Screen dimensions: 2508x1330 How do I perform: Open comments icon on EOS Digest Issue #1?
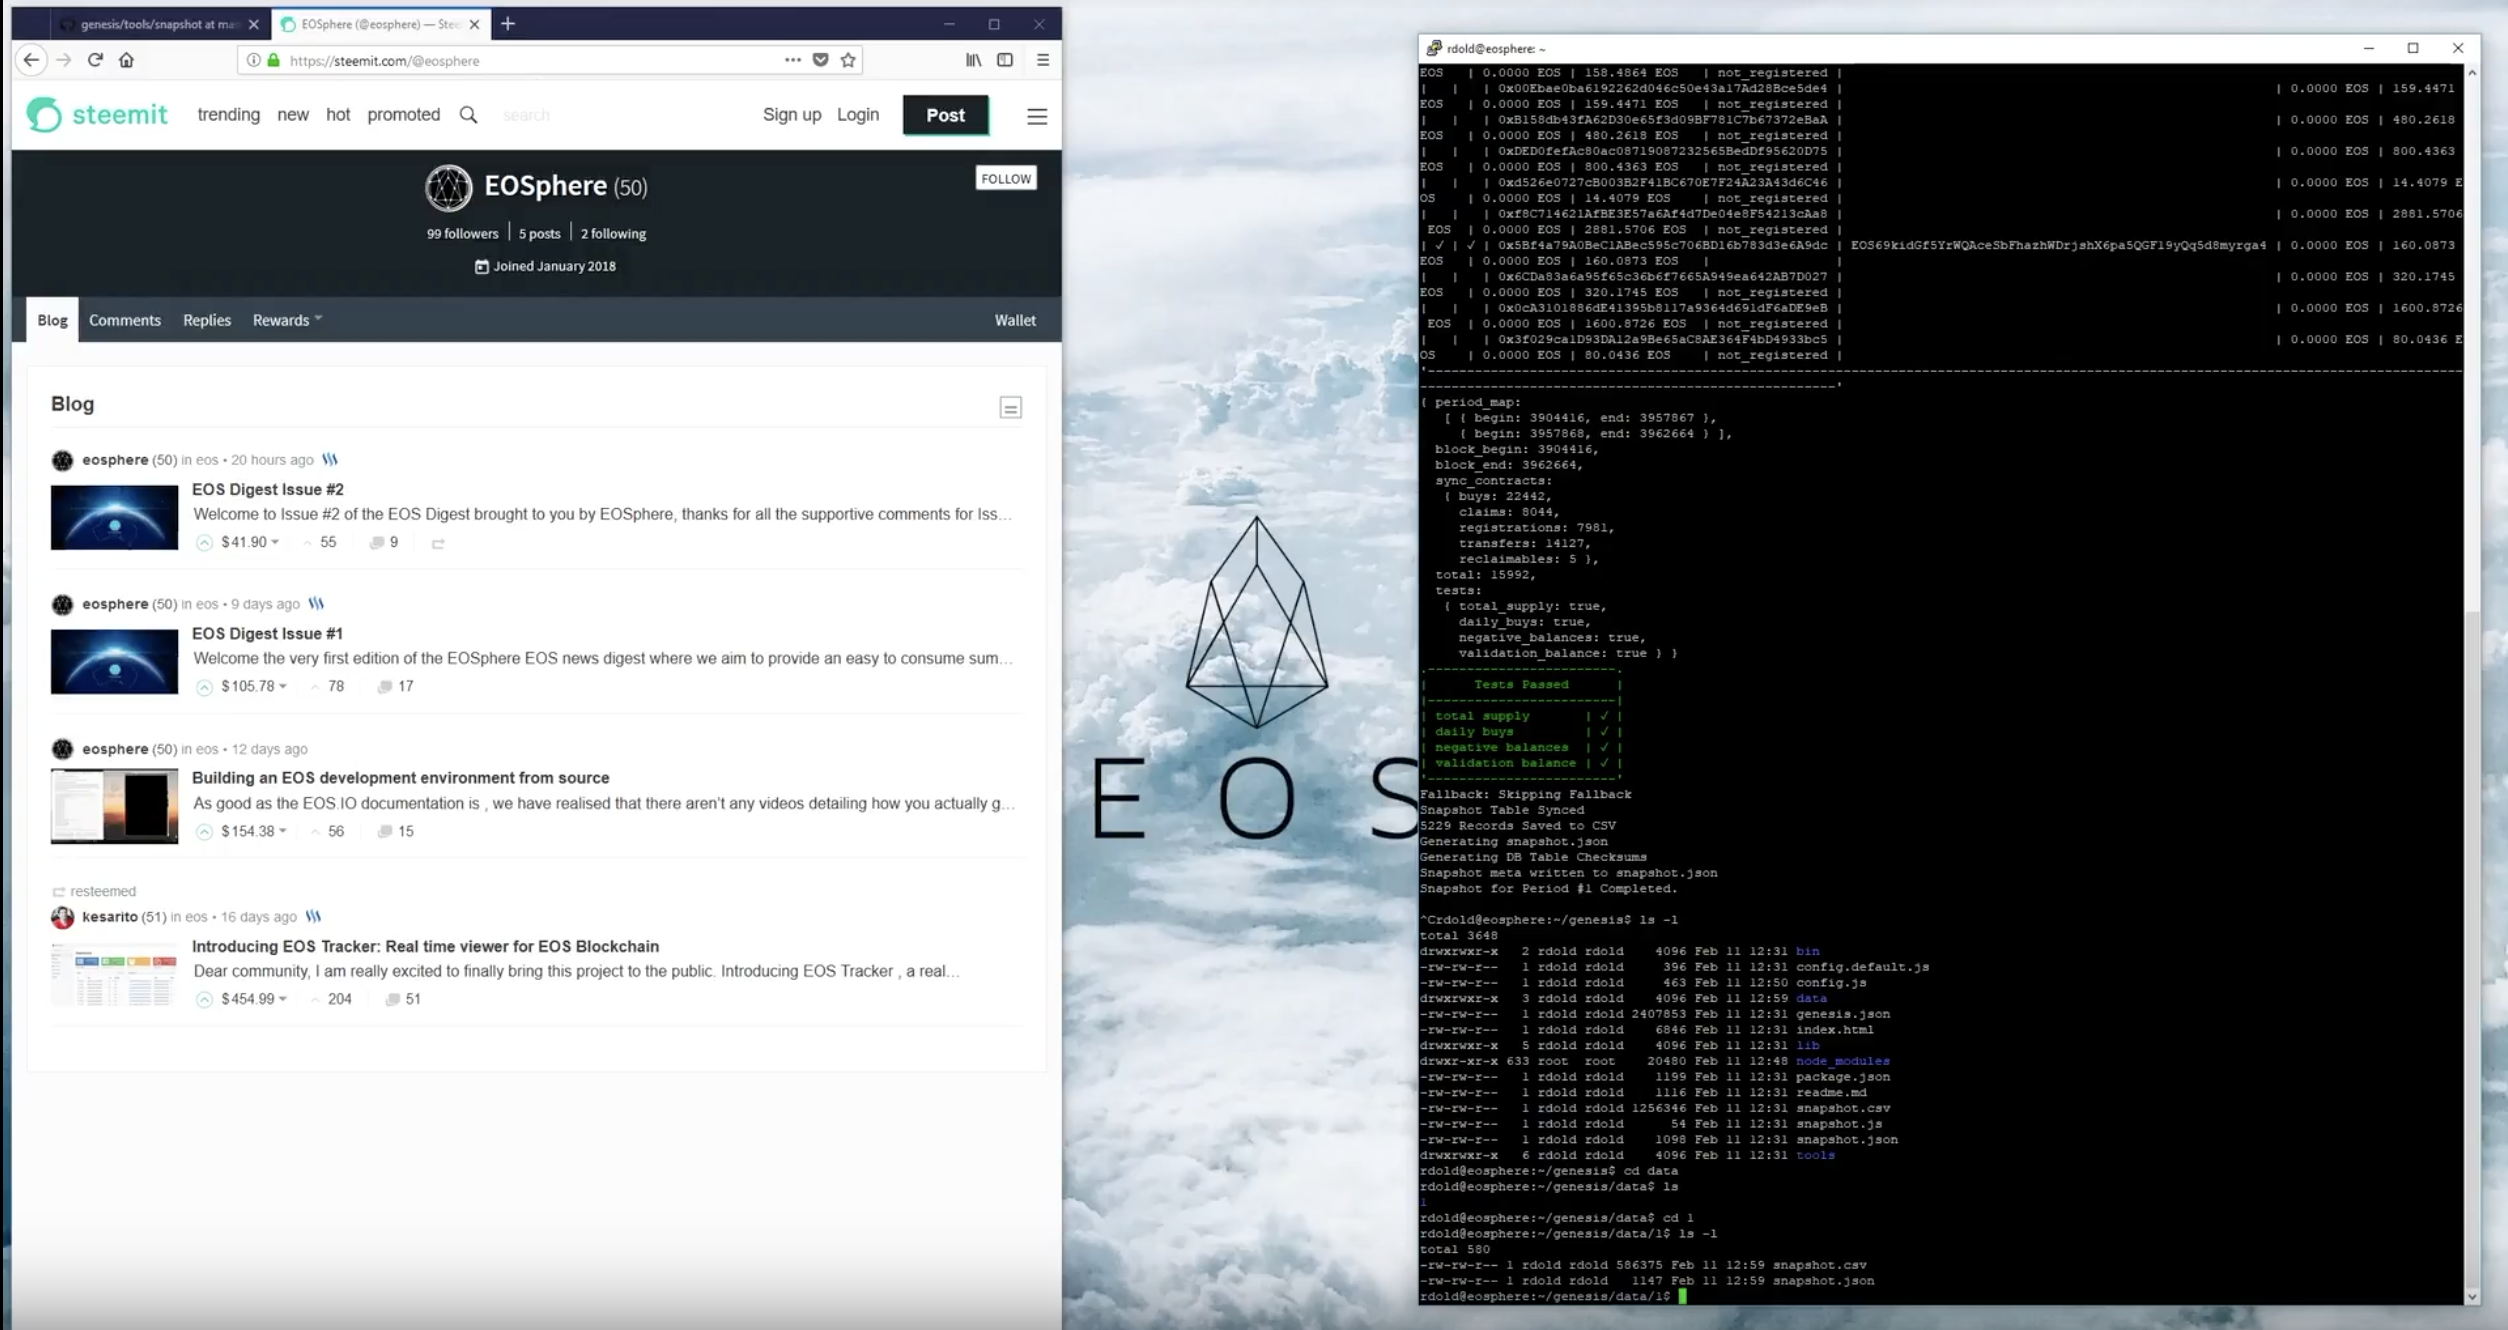[x=385, y=687]
